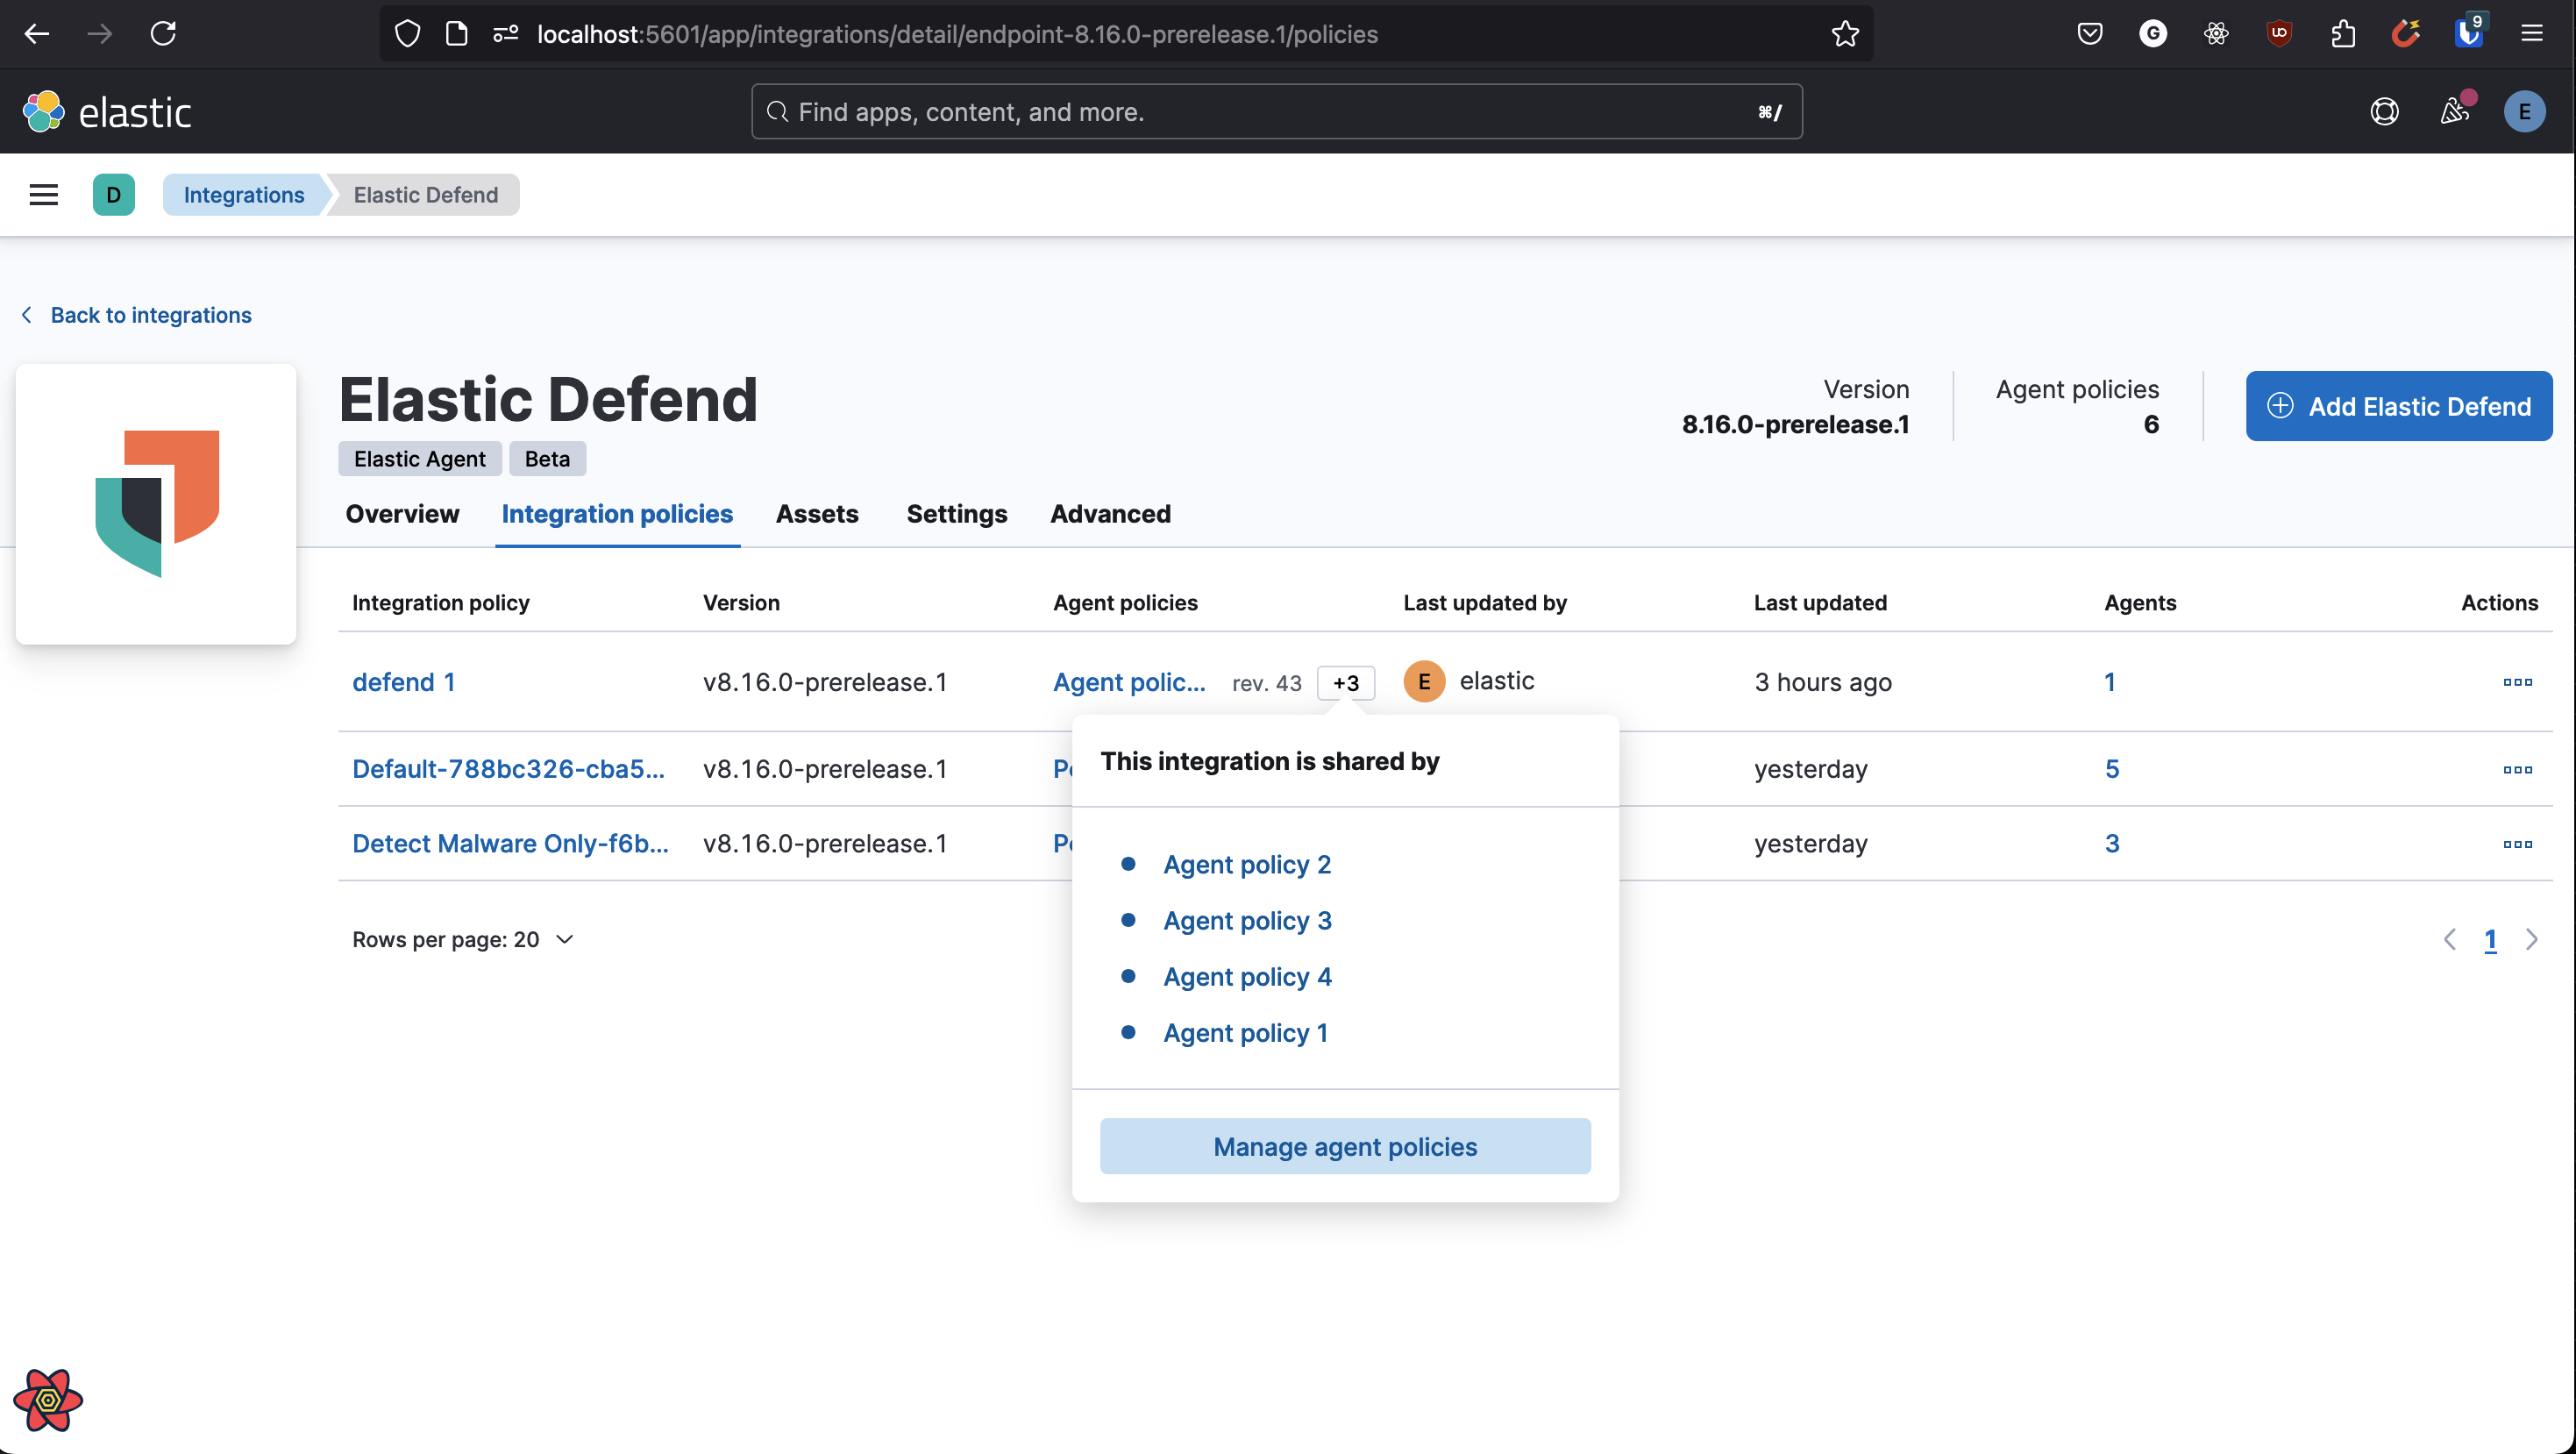Click the Elastic logo home link
The height and width of the screenshot is (1454, 2576).
107,112
